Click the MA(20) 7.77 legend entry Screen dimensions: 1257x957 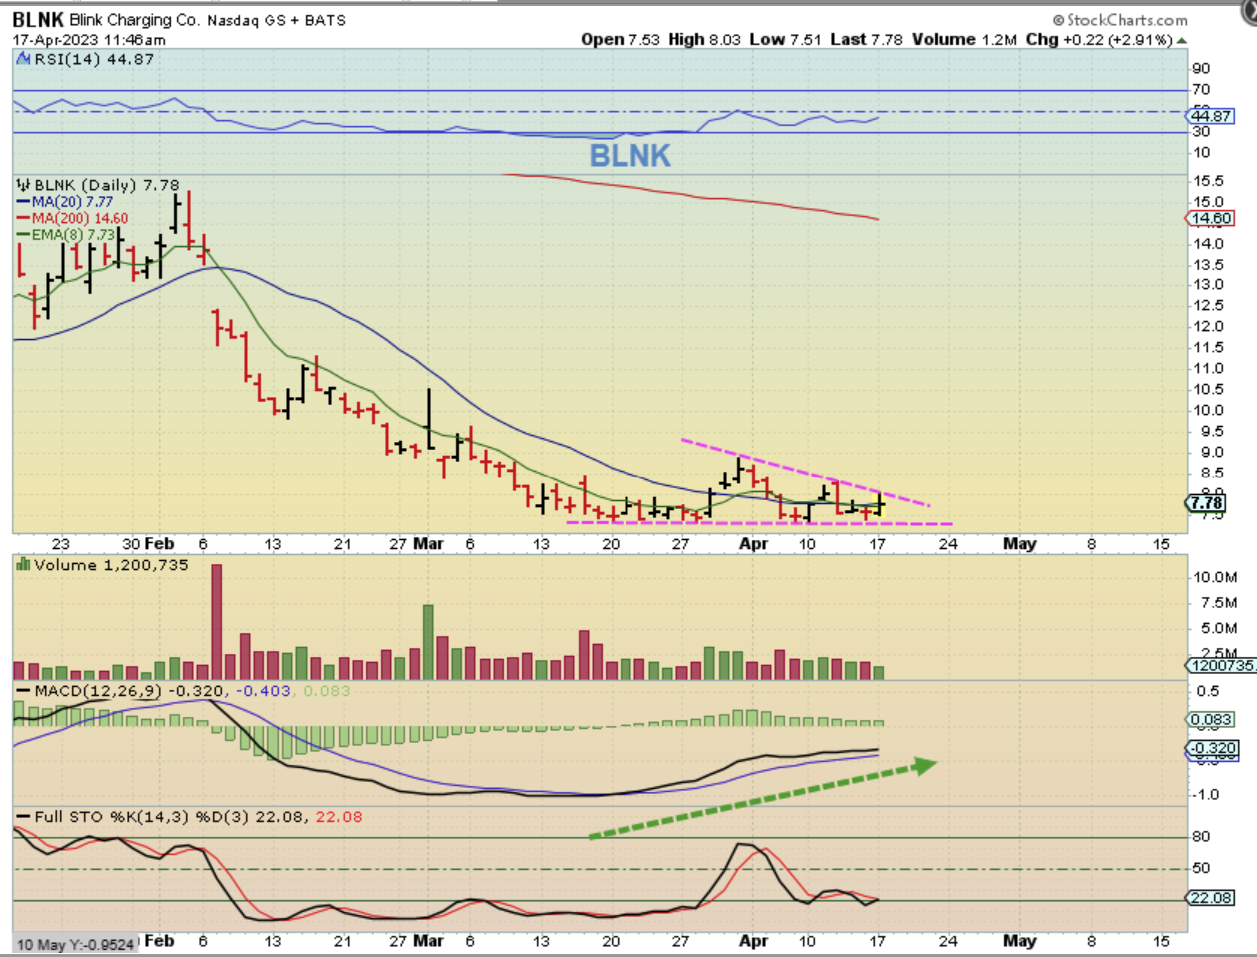64,202
